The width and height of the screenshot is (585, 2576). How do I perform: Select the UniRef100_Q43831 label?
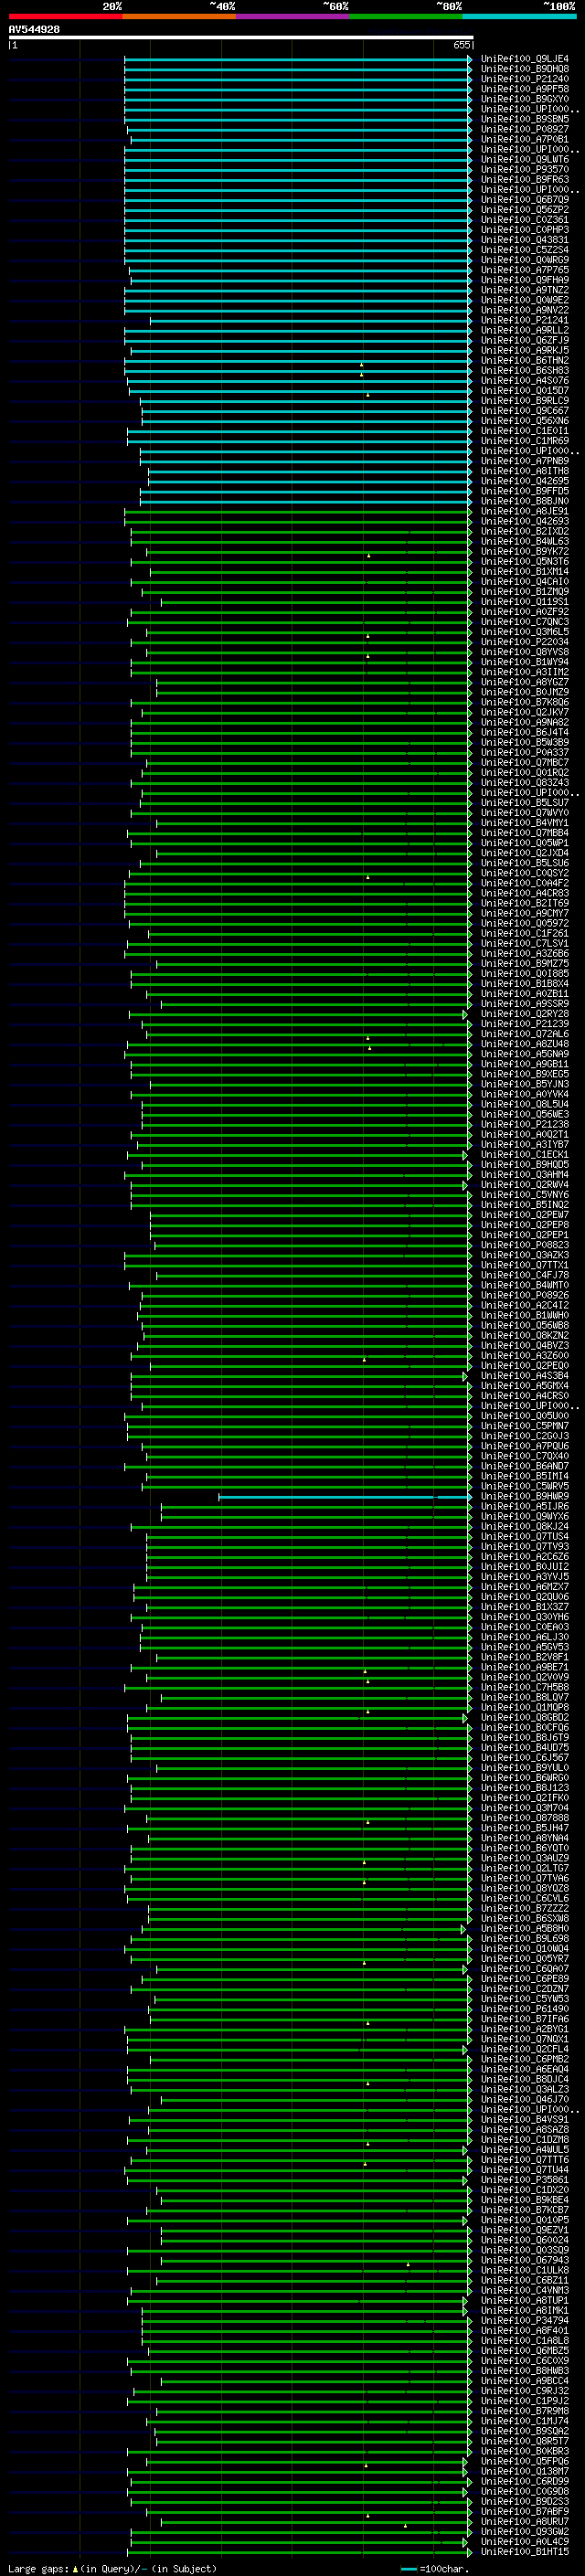click(x=525, y=240)
